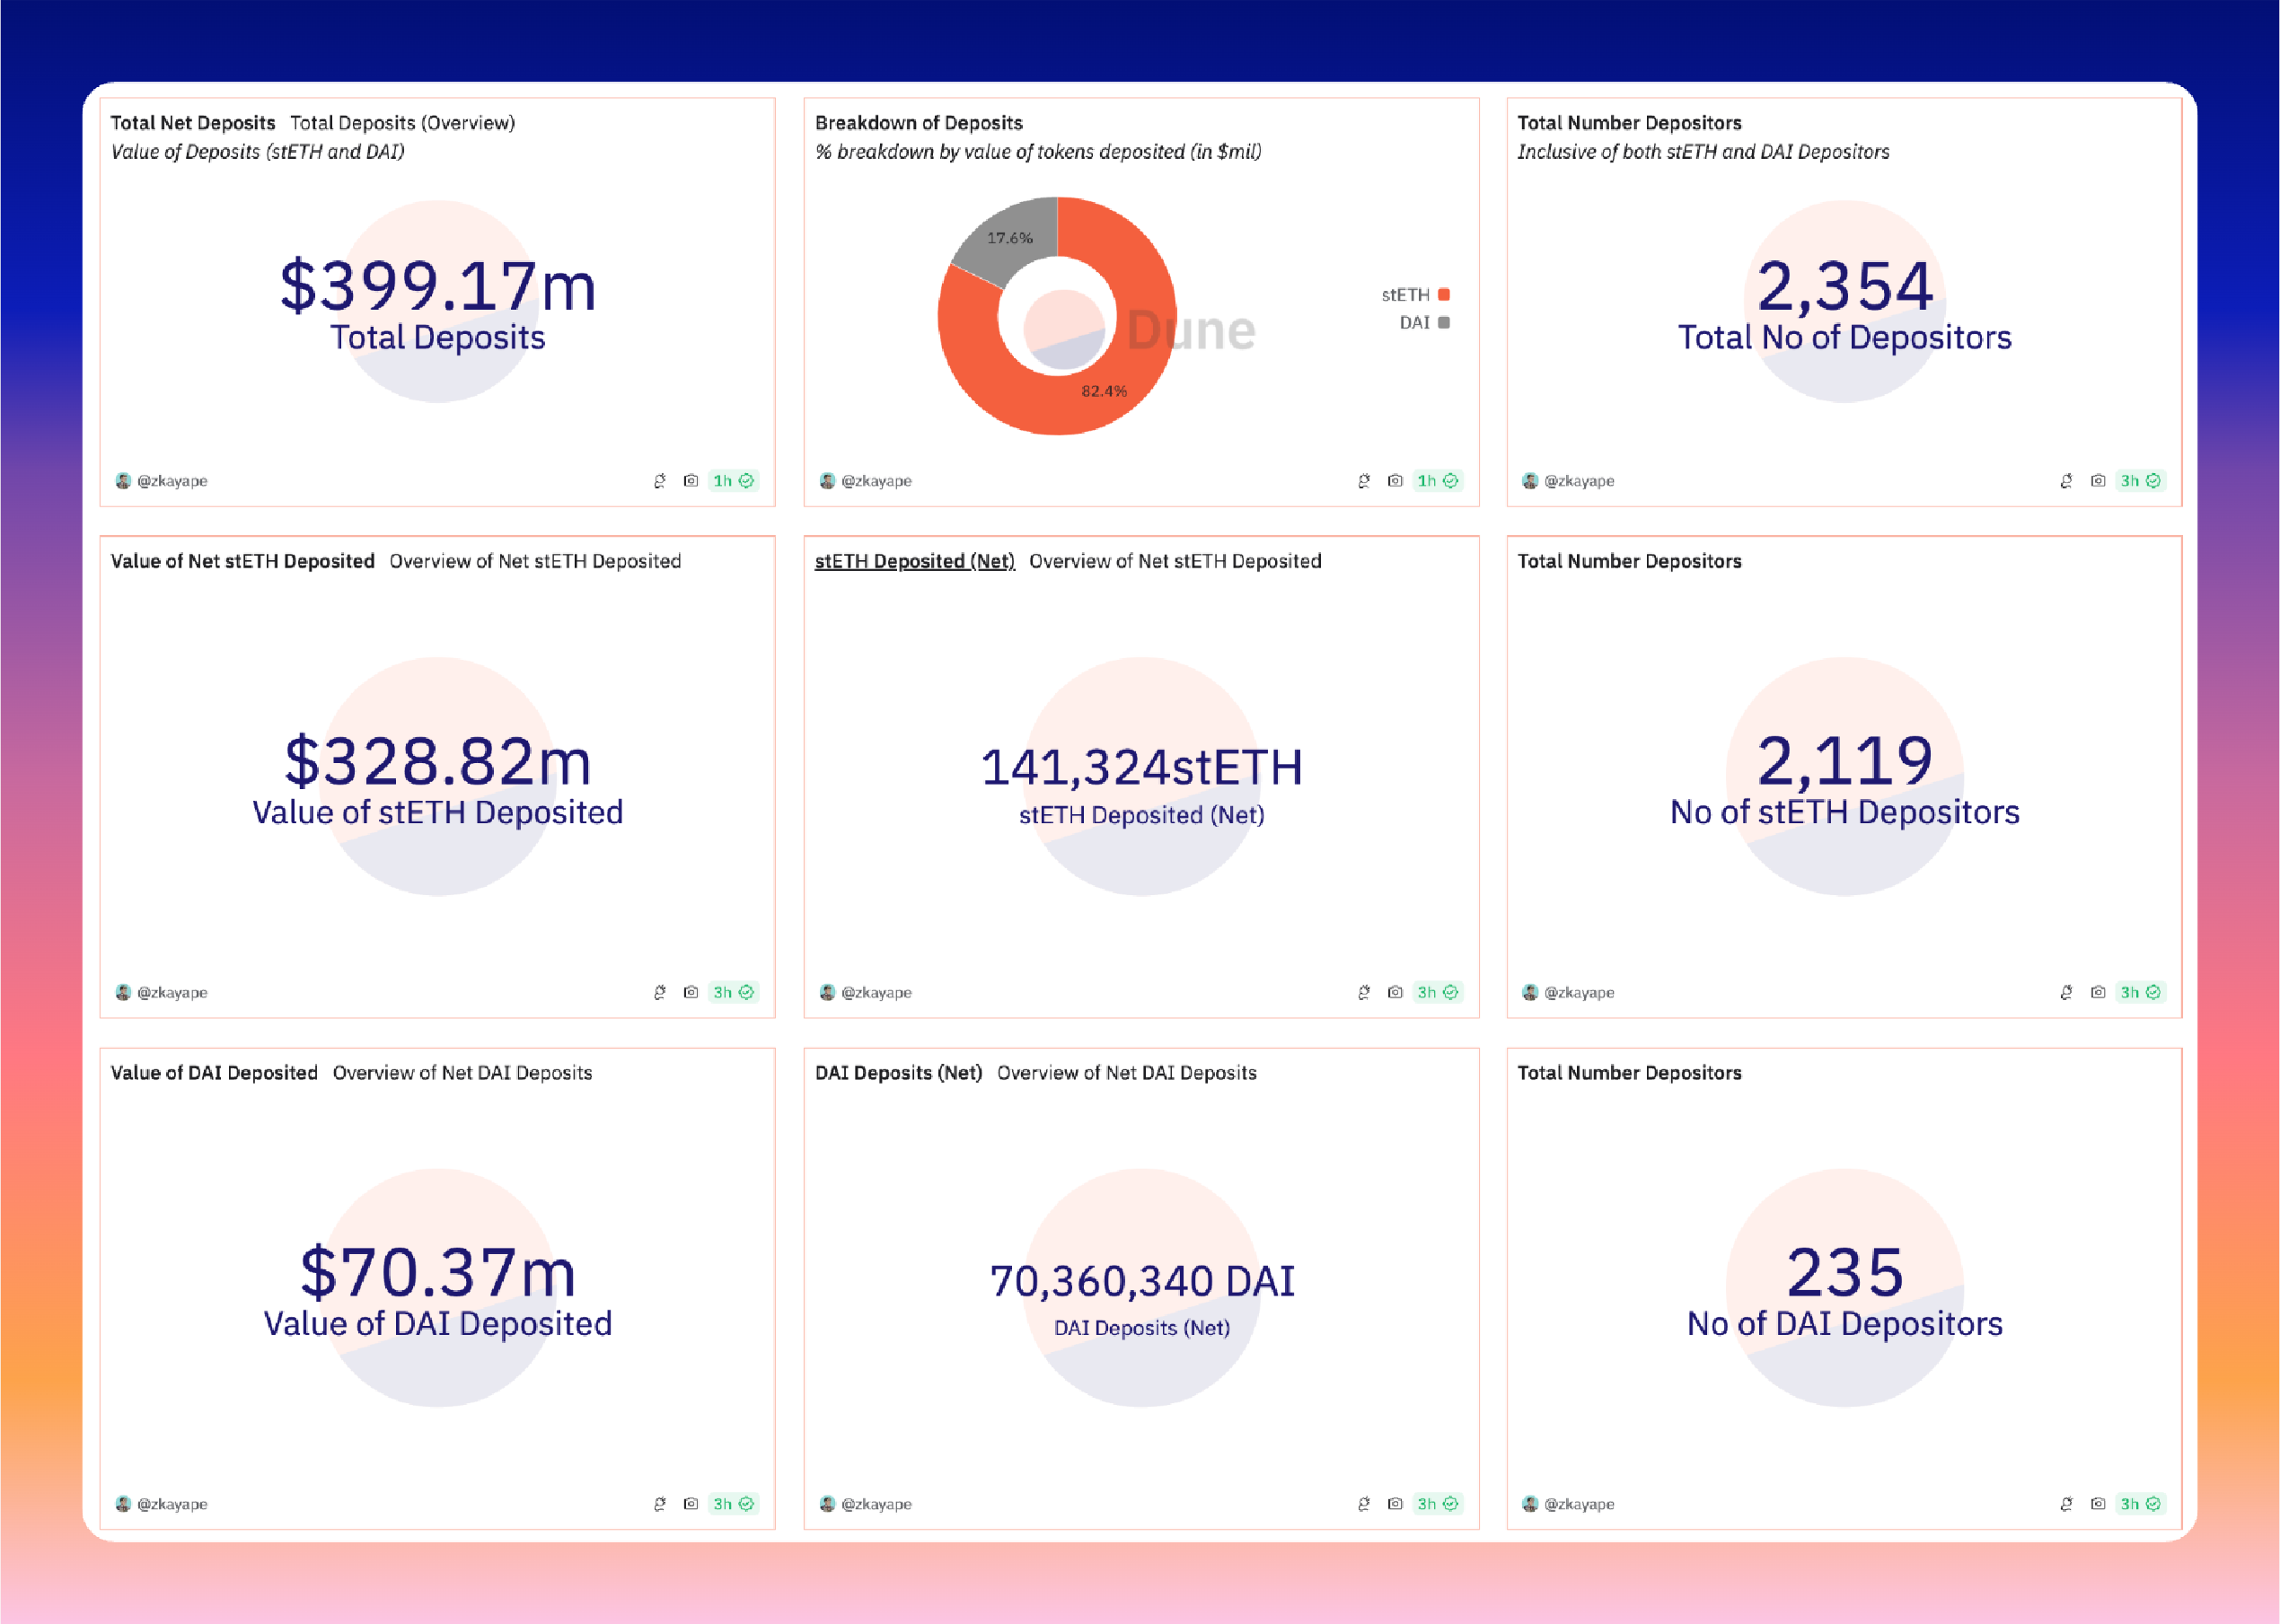This screenshot has width=2280, height=1624.
Task: Open the 'DAI Deposits (Net)' title link
Action: [898, 1073]
